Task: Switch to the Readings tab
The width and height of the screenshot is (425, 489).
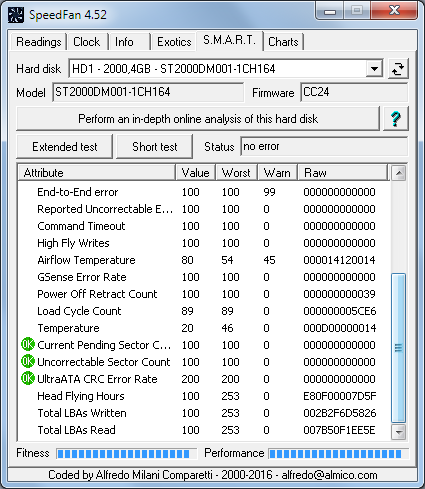Action: [x=39, y=42]
